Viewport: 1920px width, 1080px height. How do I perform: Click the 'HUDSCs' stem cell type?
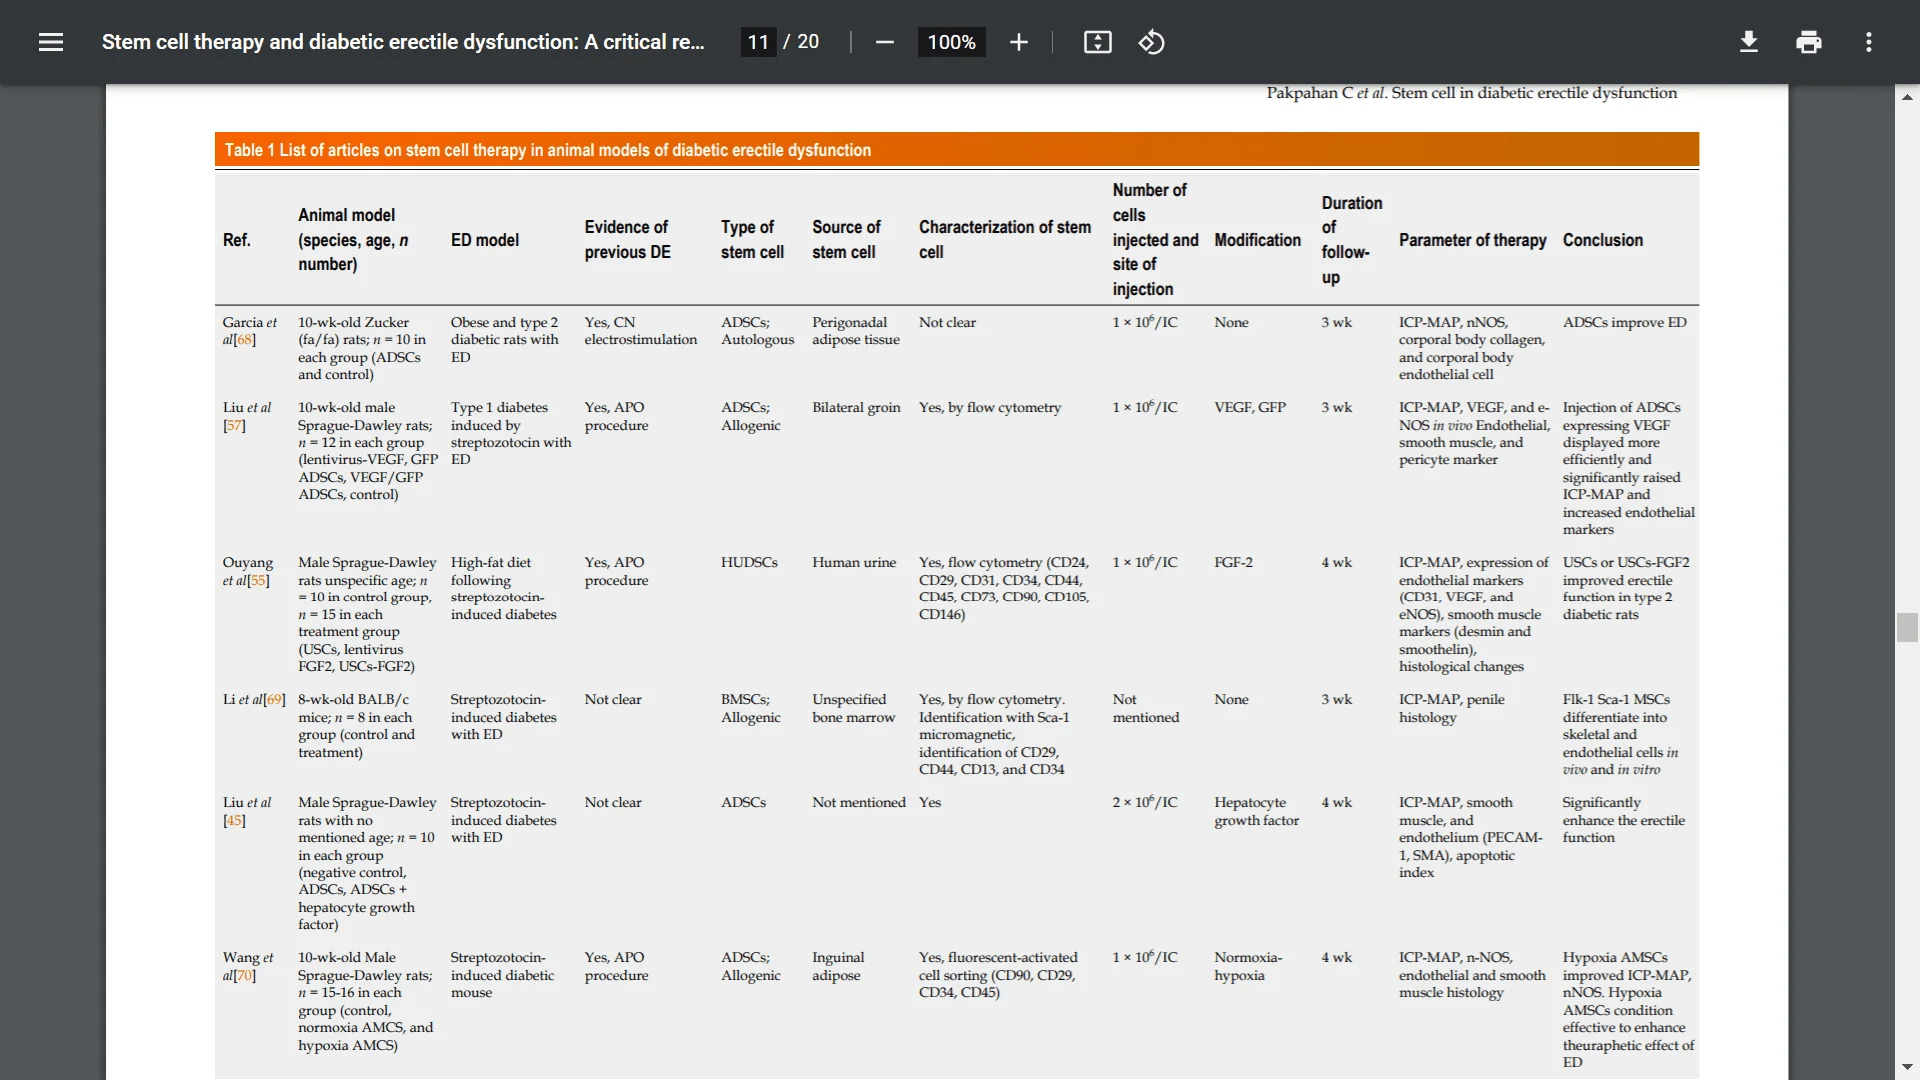[749, 563]
